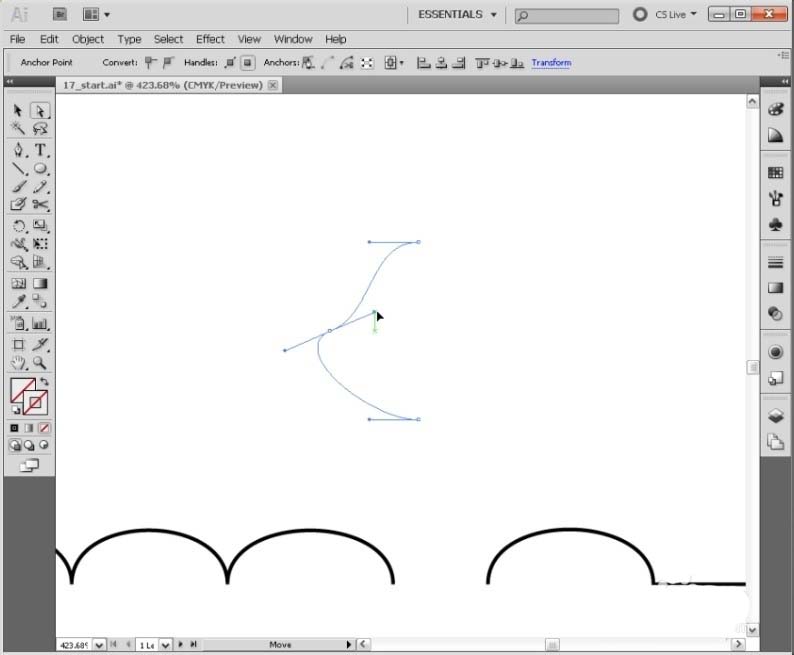Choose the Type tool

click(40, 149)
